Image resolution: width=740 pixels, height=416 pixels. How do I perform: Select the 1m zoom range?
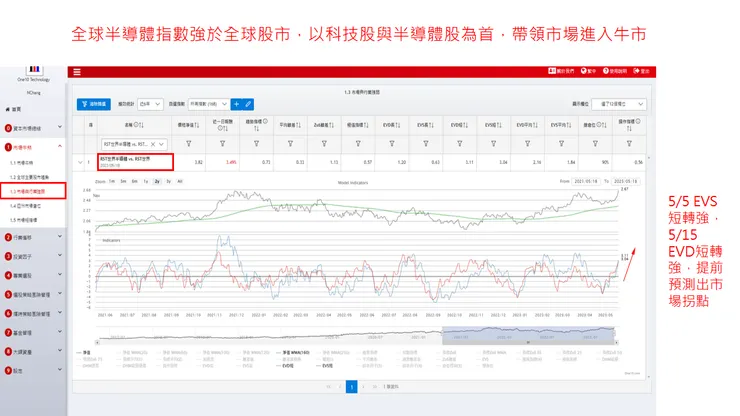coord(112,181)
